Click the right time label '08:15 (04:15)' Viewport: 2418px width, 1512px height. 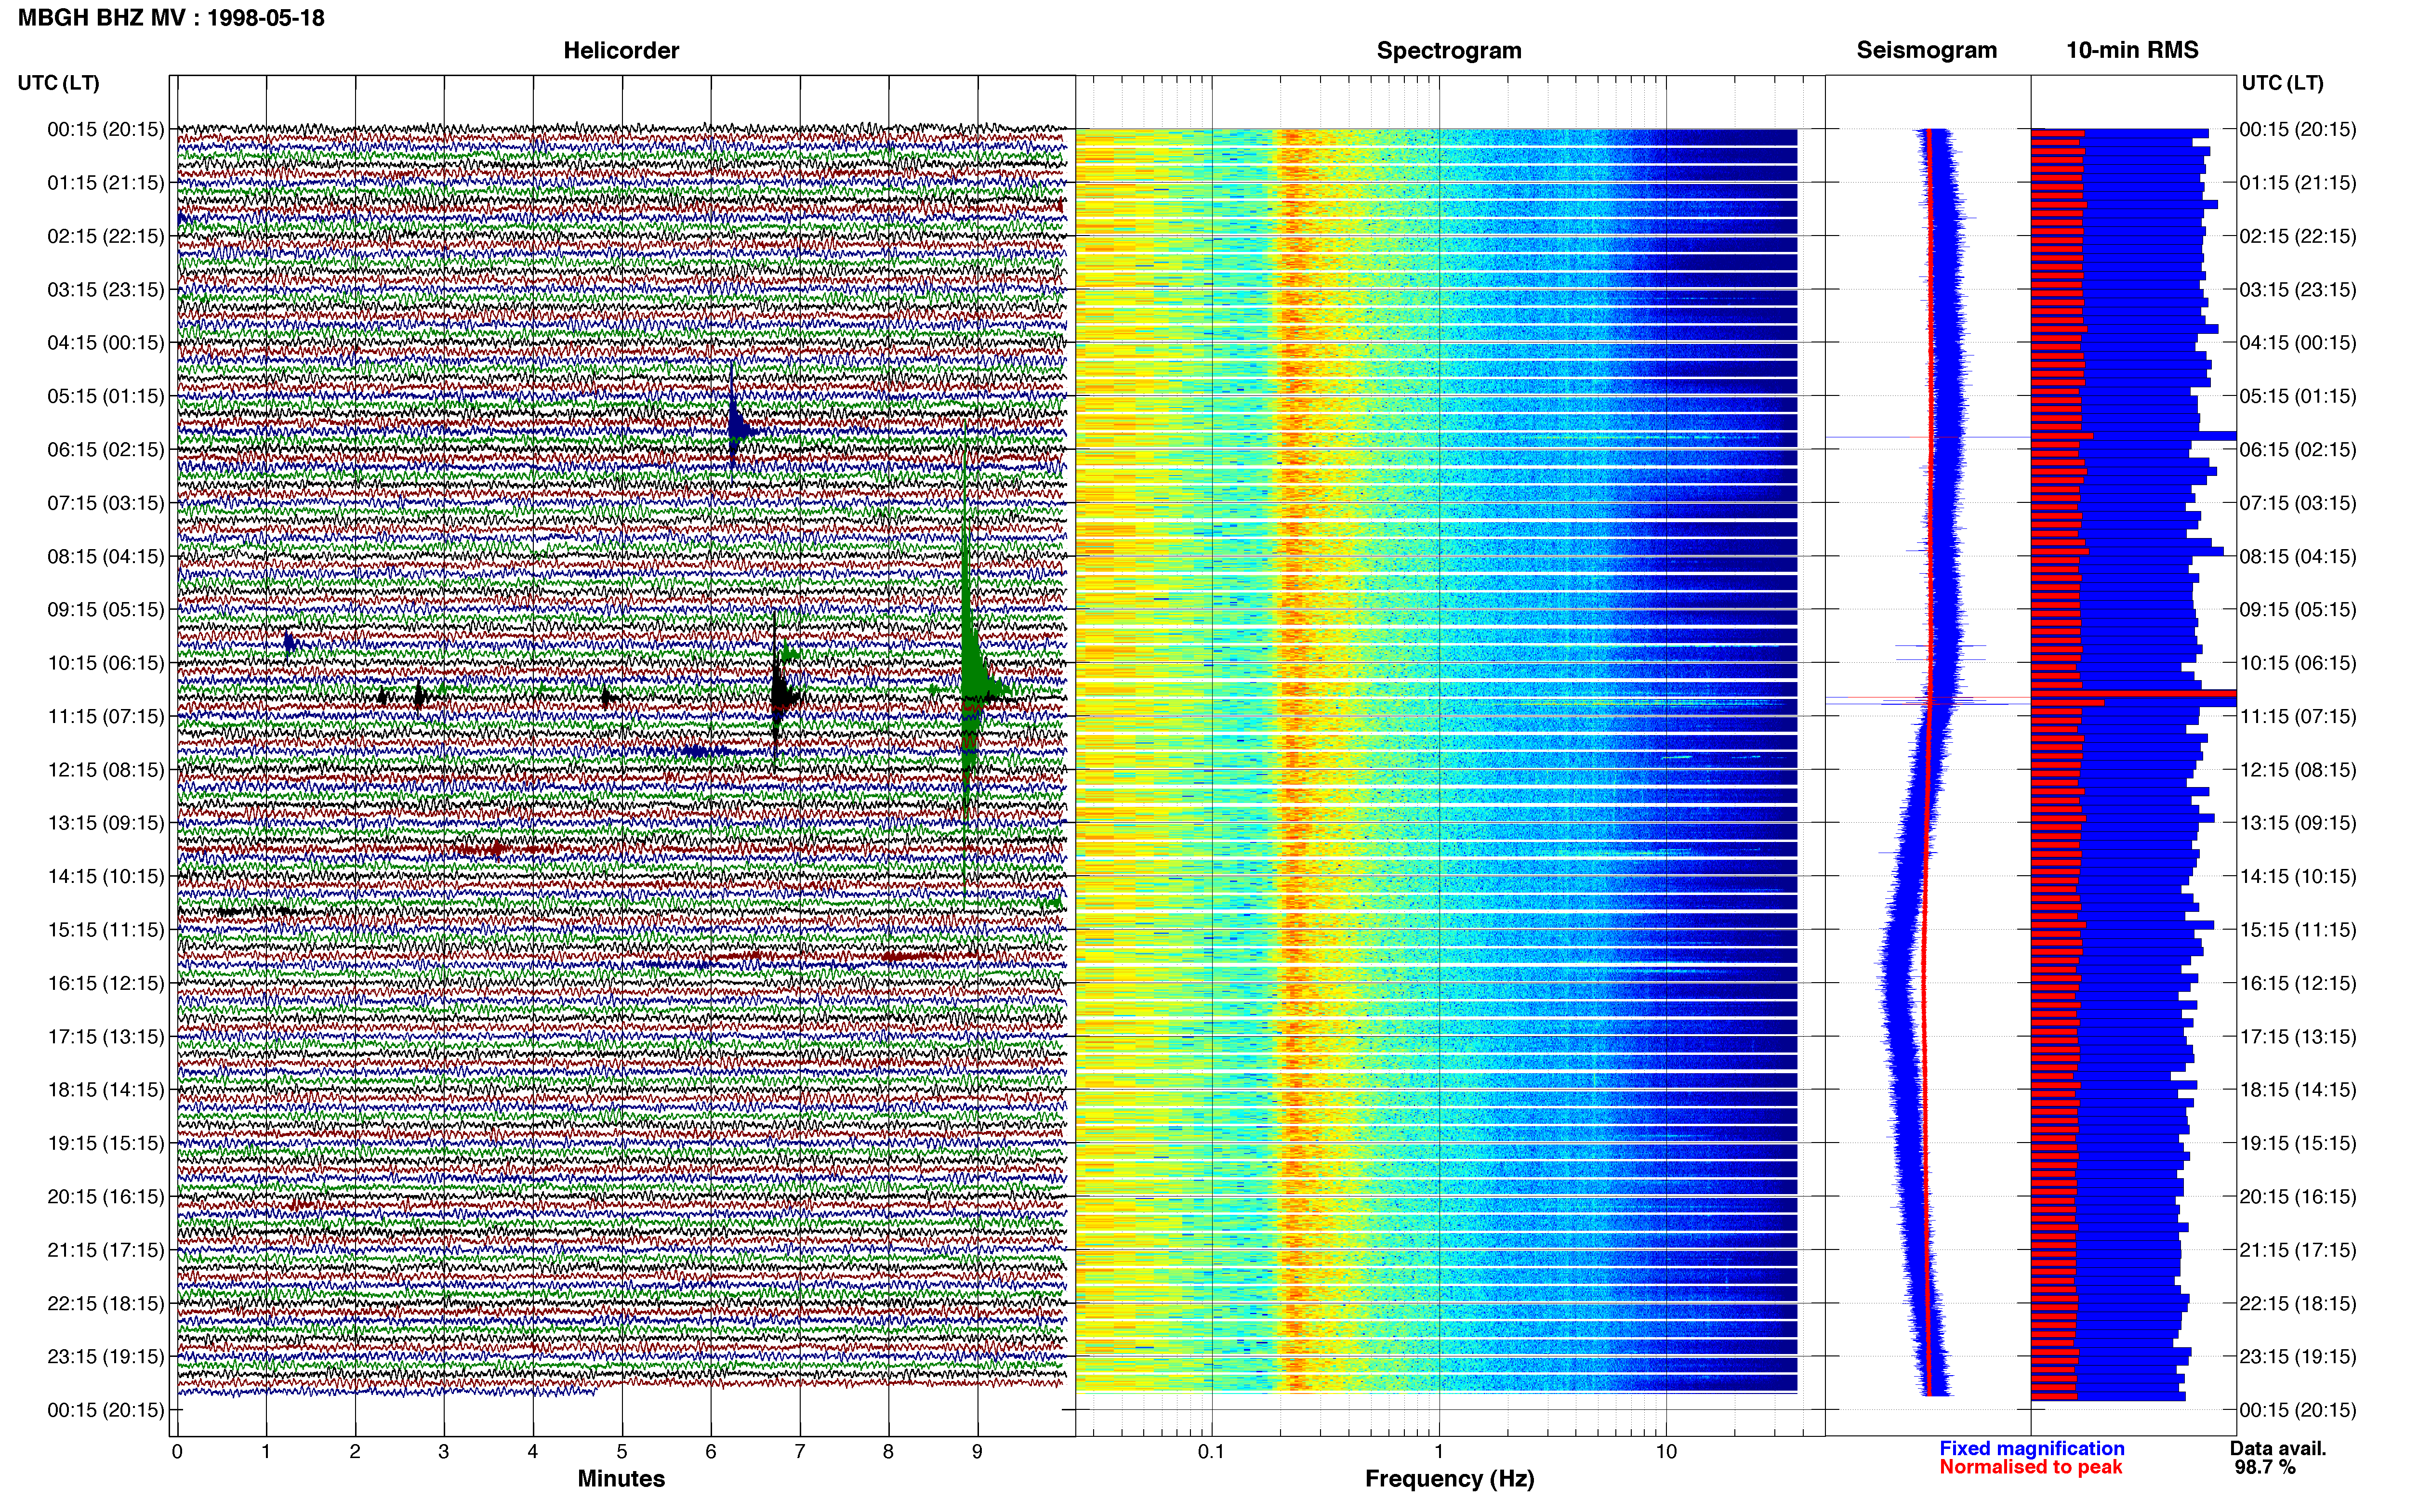click(x=2298, y=556)
